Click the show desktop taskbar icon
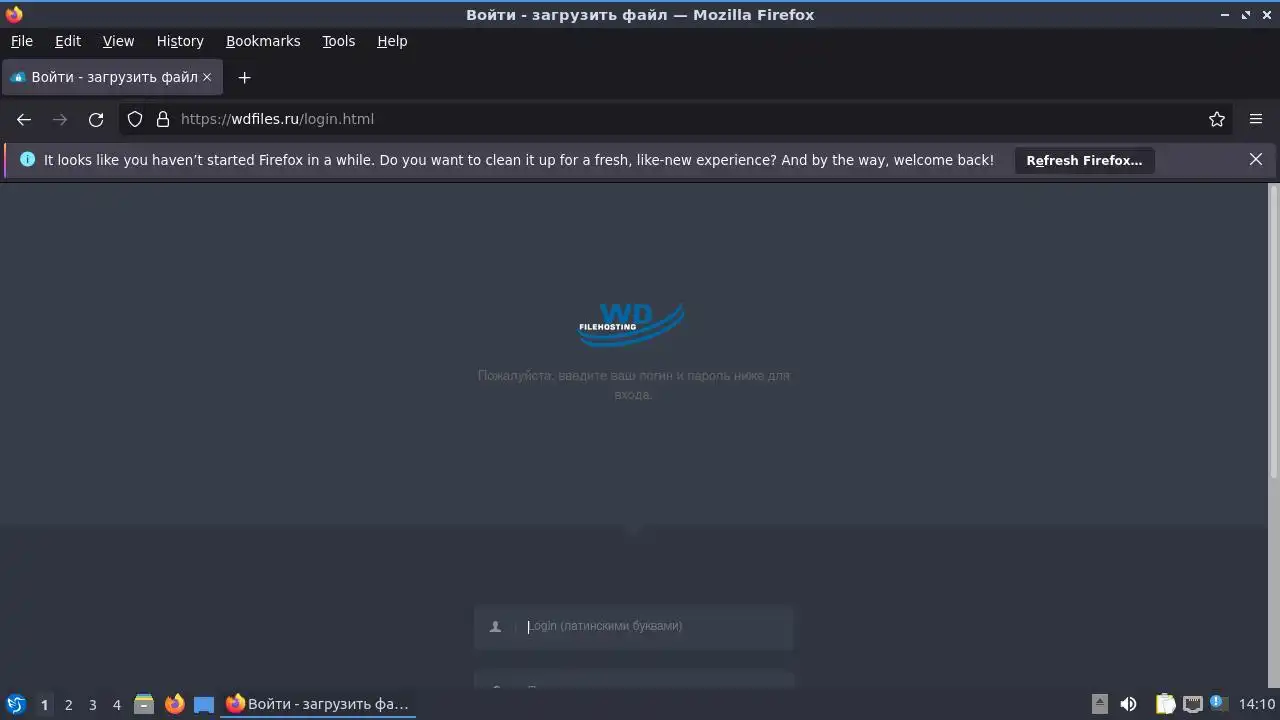This screenshot has width=1280, height=720. point(204,704)
